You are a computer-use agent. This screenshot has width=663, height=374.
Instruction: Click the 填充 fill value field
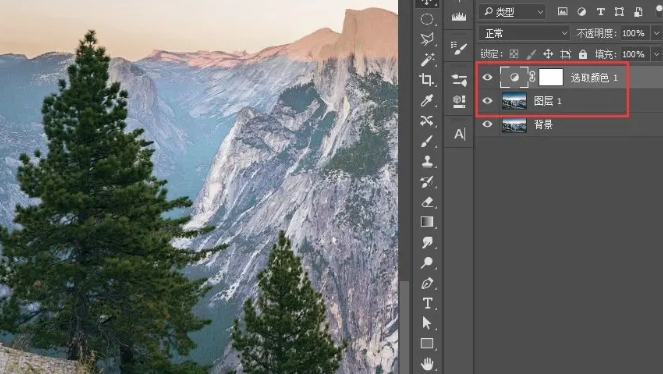(x=633, y=54)
